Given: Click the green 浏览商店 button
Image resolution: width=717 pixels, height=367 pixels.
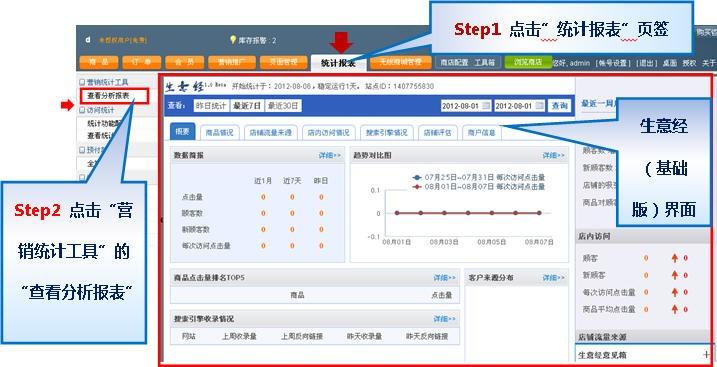Looking at the screenshot, I should point(528,63).
